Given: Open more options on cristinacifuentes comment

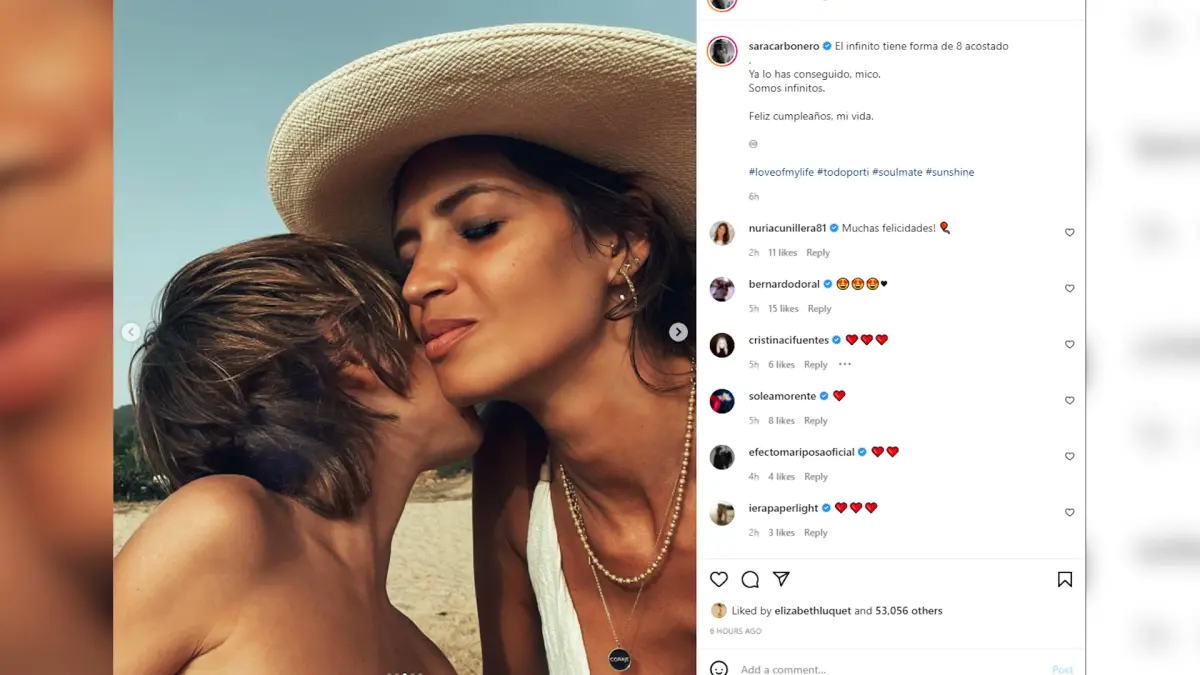Looking at the screenshot, I should (845, 364).
